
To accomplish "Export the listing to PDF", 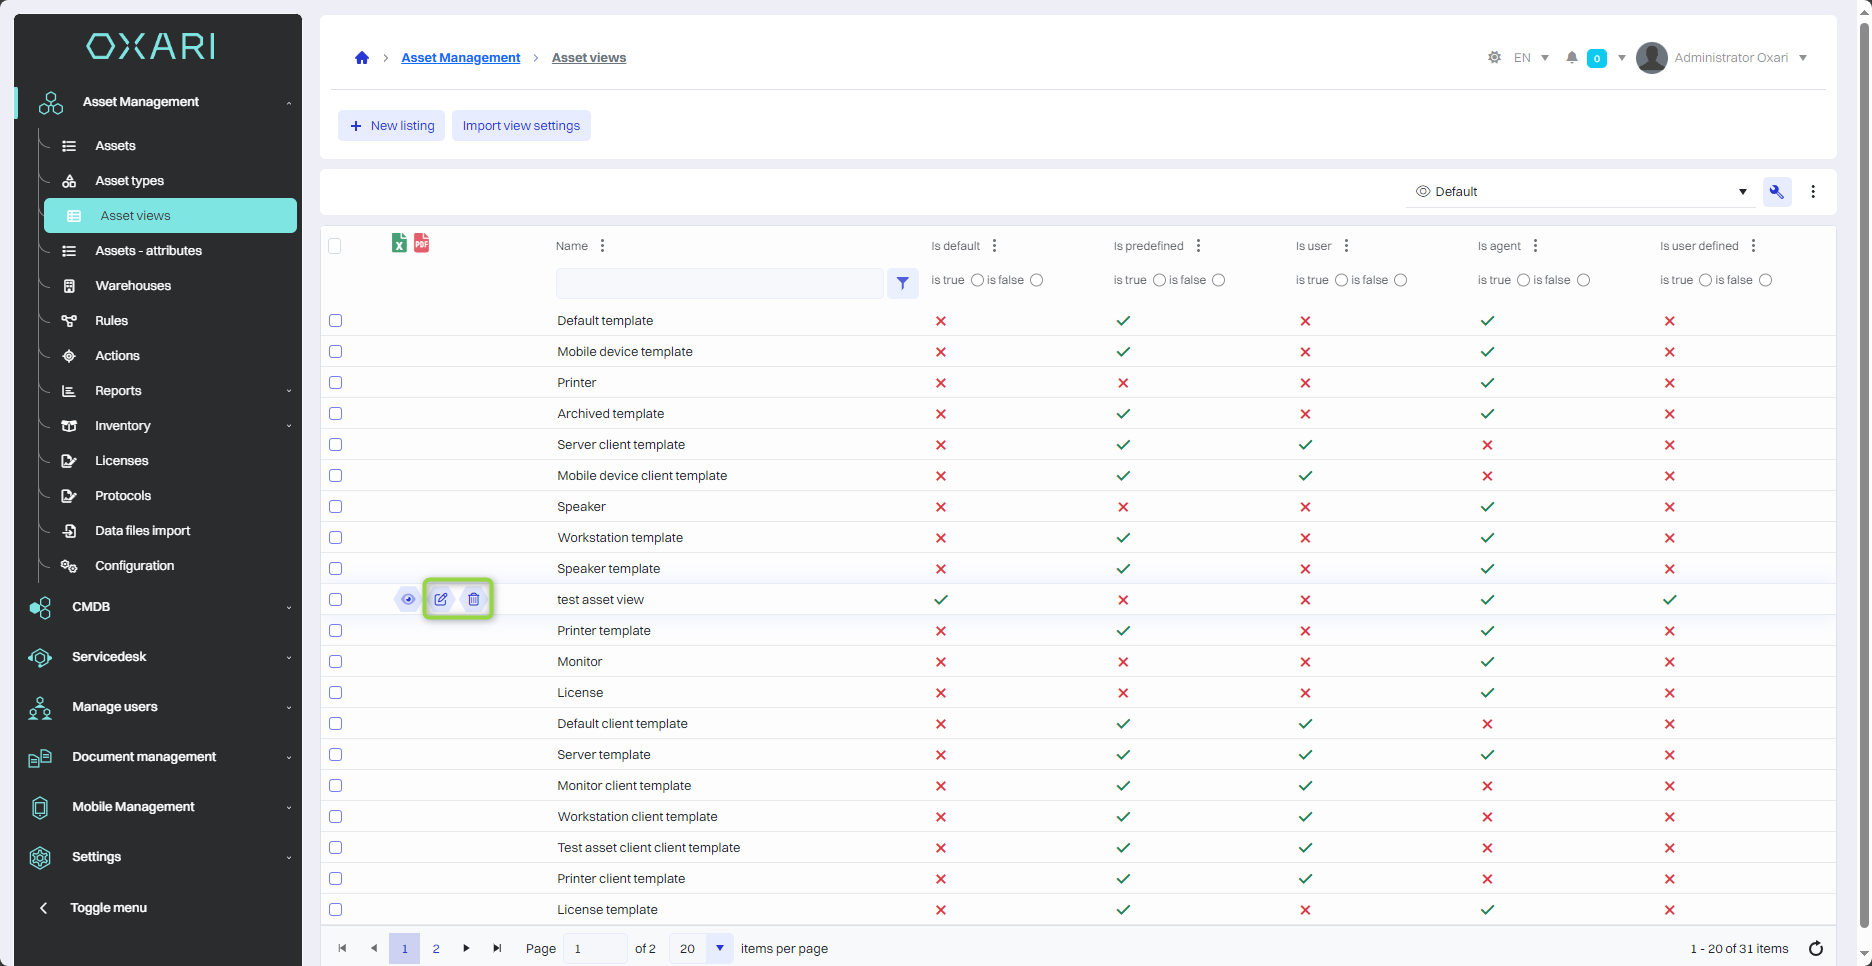I will click(x=422, y=243).
